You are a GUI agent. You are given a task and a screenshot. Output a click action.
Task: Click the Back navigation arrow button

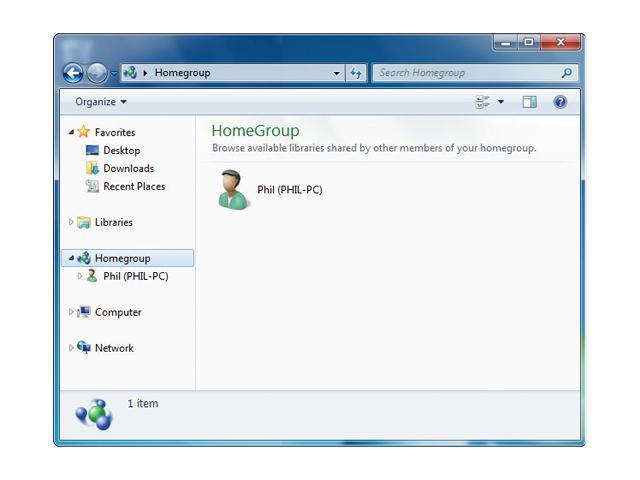73,73
